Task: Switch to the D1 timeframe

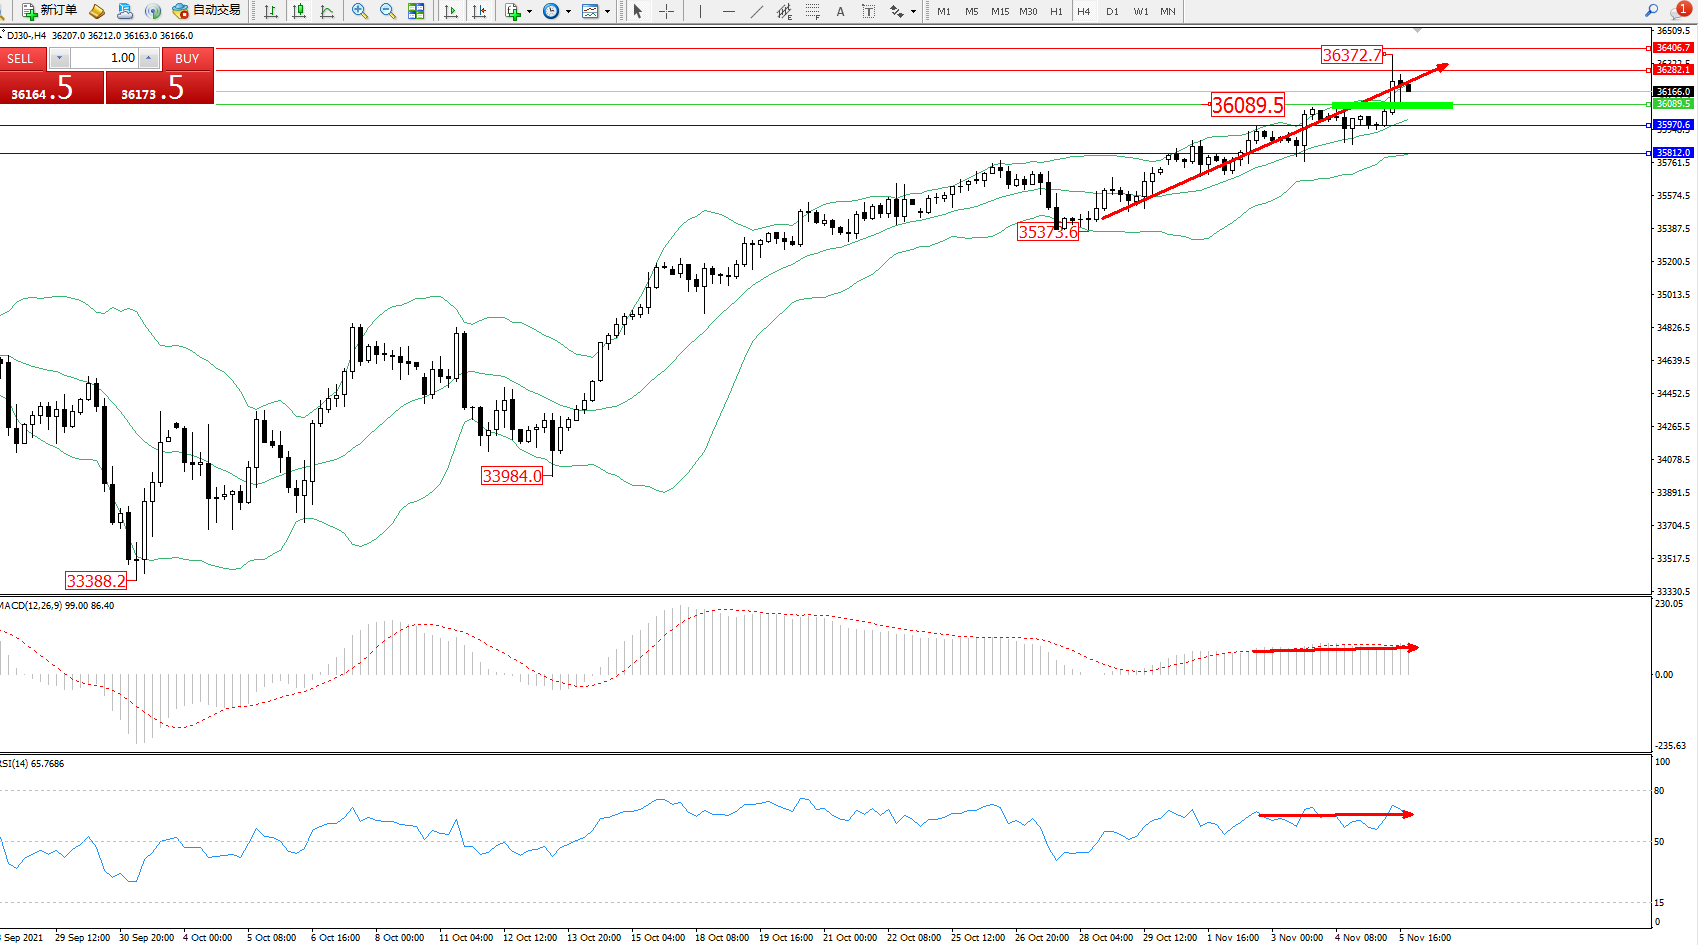Action: 1112,11
